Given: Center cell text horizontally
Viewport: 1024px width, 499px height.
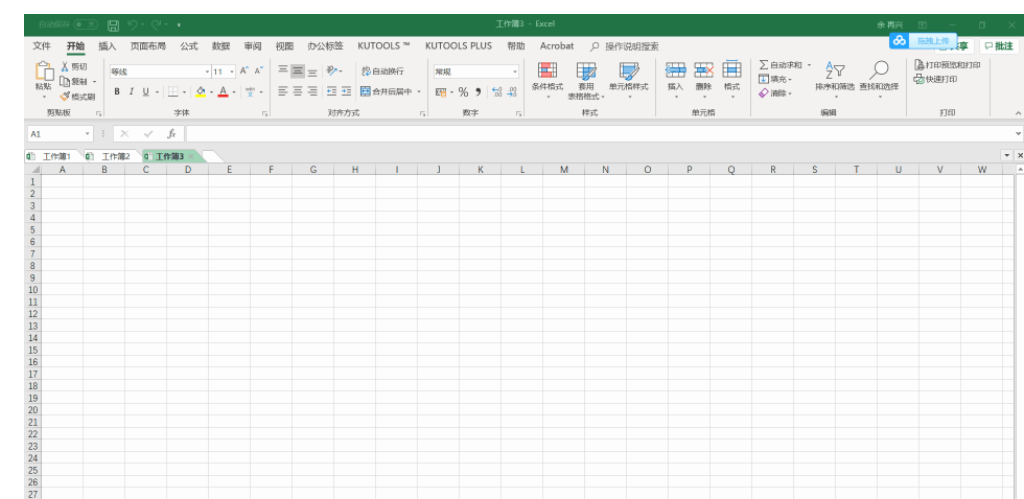Looking at the screenshot, I should coord(298,92).
